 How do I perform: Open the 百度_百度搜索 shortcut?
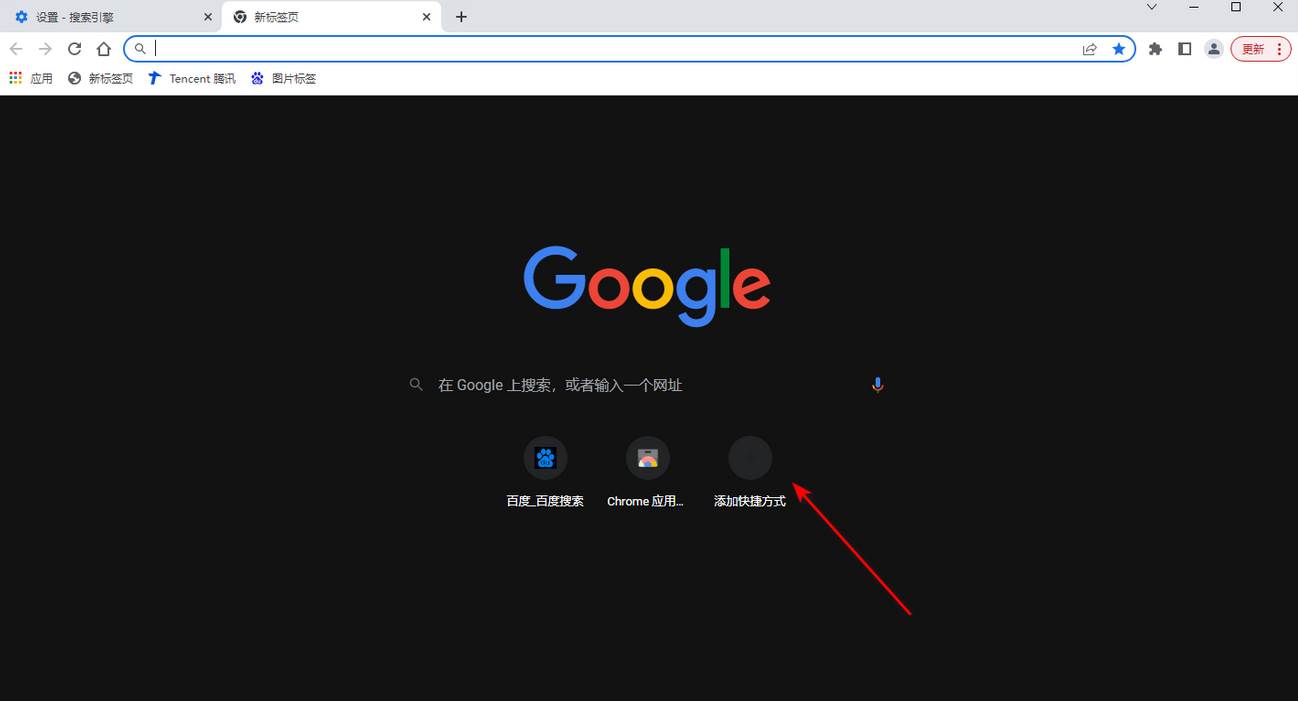[x=545, y=473]
